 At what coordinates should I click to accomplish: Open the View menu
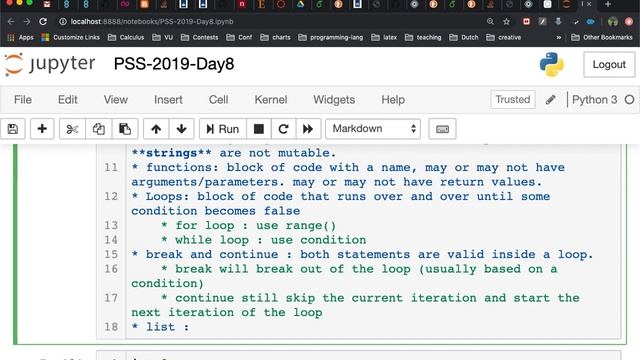pyautogui.click(x=116, y=100)
